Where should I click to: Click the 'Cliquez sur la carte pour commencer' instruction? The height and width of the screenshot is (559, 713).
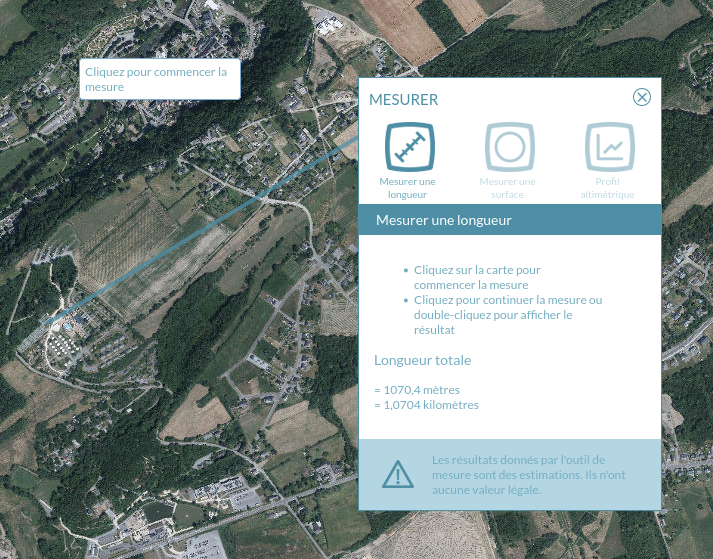[477, 277]
